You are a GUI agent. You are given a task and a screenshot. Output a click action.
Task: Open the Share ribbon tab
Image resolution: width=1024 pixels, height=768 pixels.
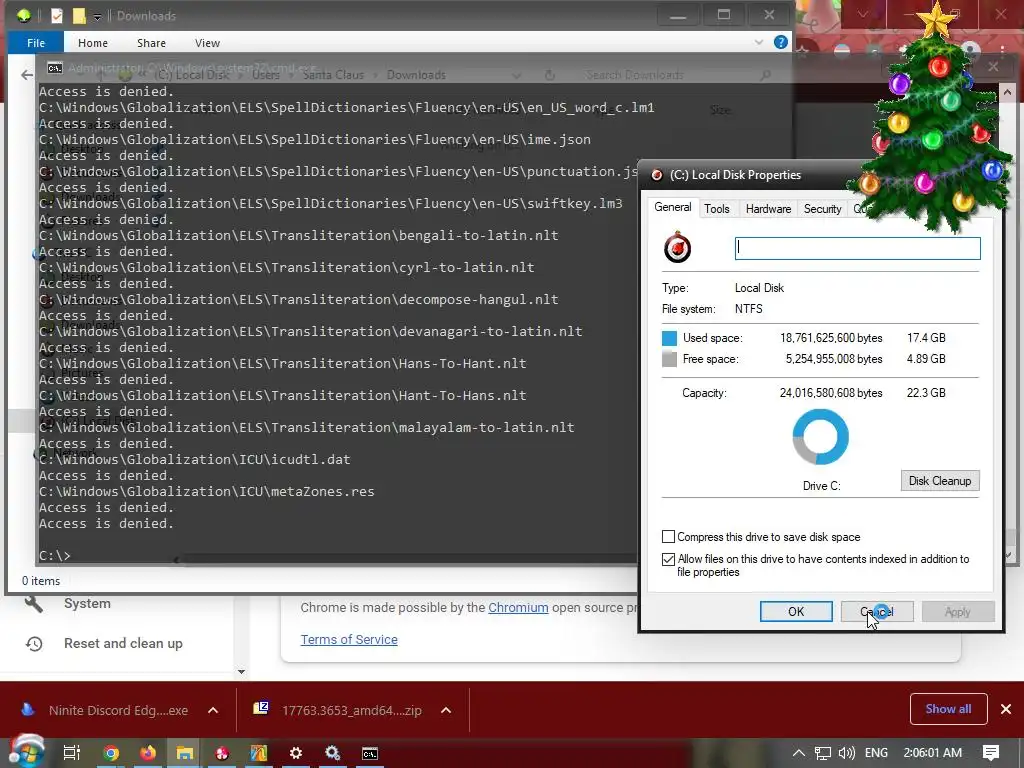click(151, 43)
